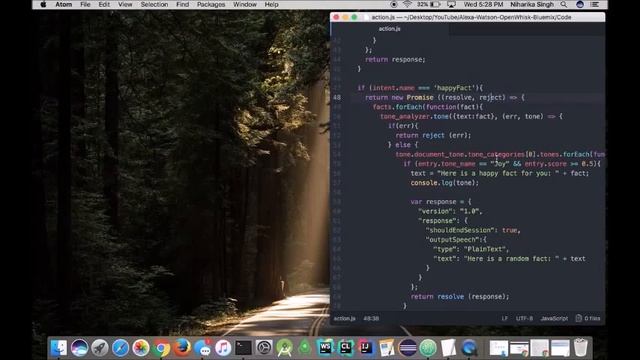Click cursor position 48:38 in status bar

click(371, 318)
